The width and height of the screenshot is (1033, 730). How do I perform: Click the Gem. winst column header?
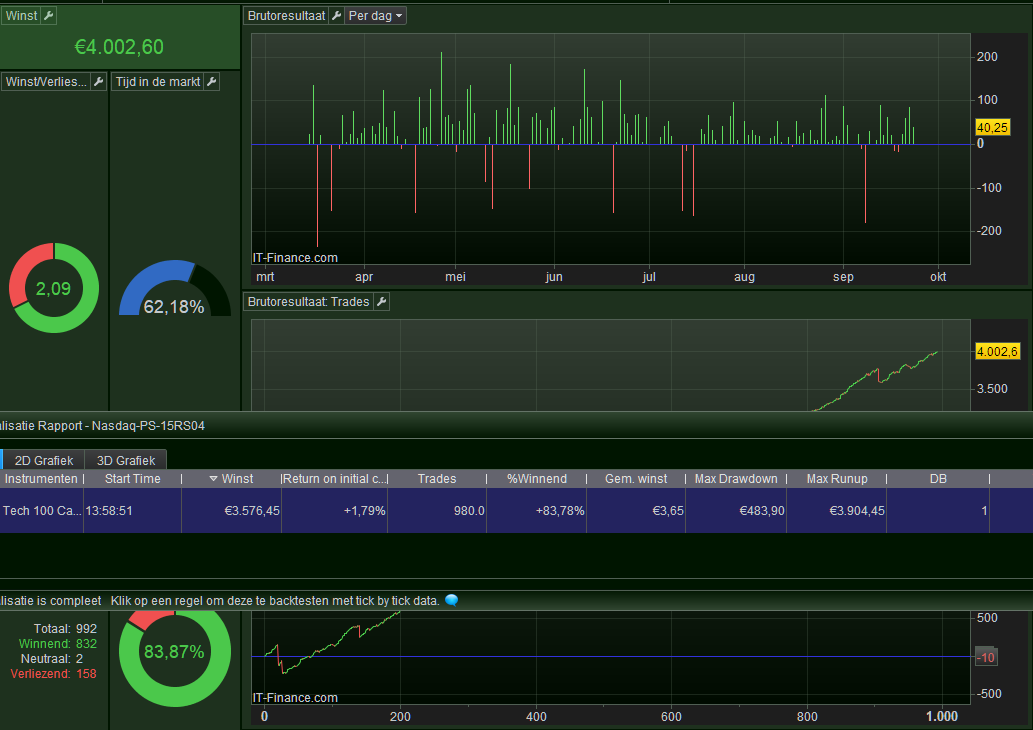636,479
